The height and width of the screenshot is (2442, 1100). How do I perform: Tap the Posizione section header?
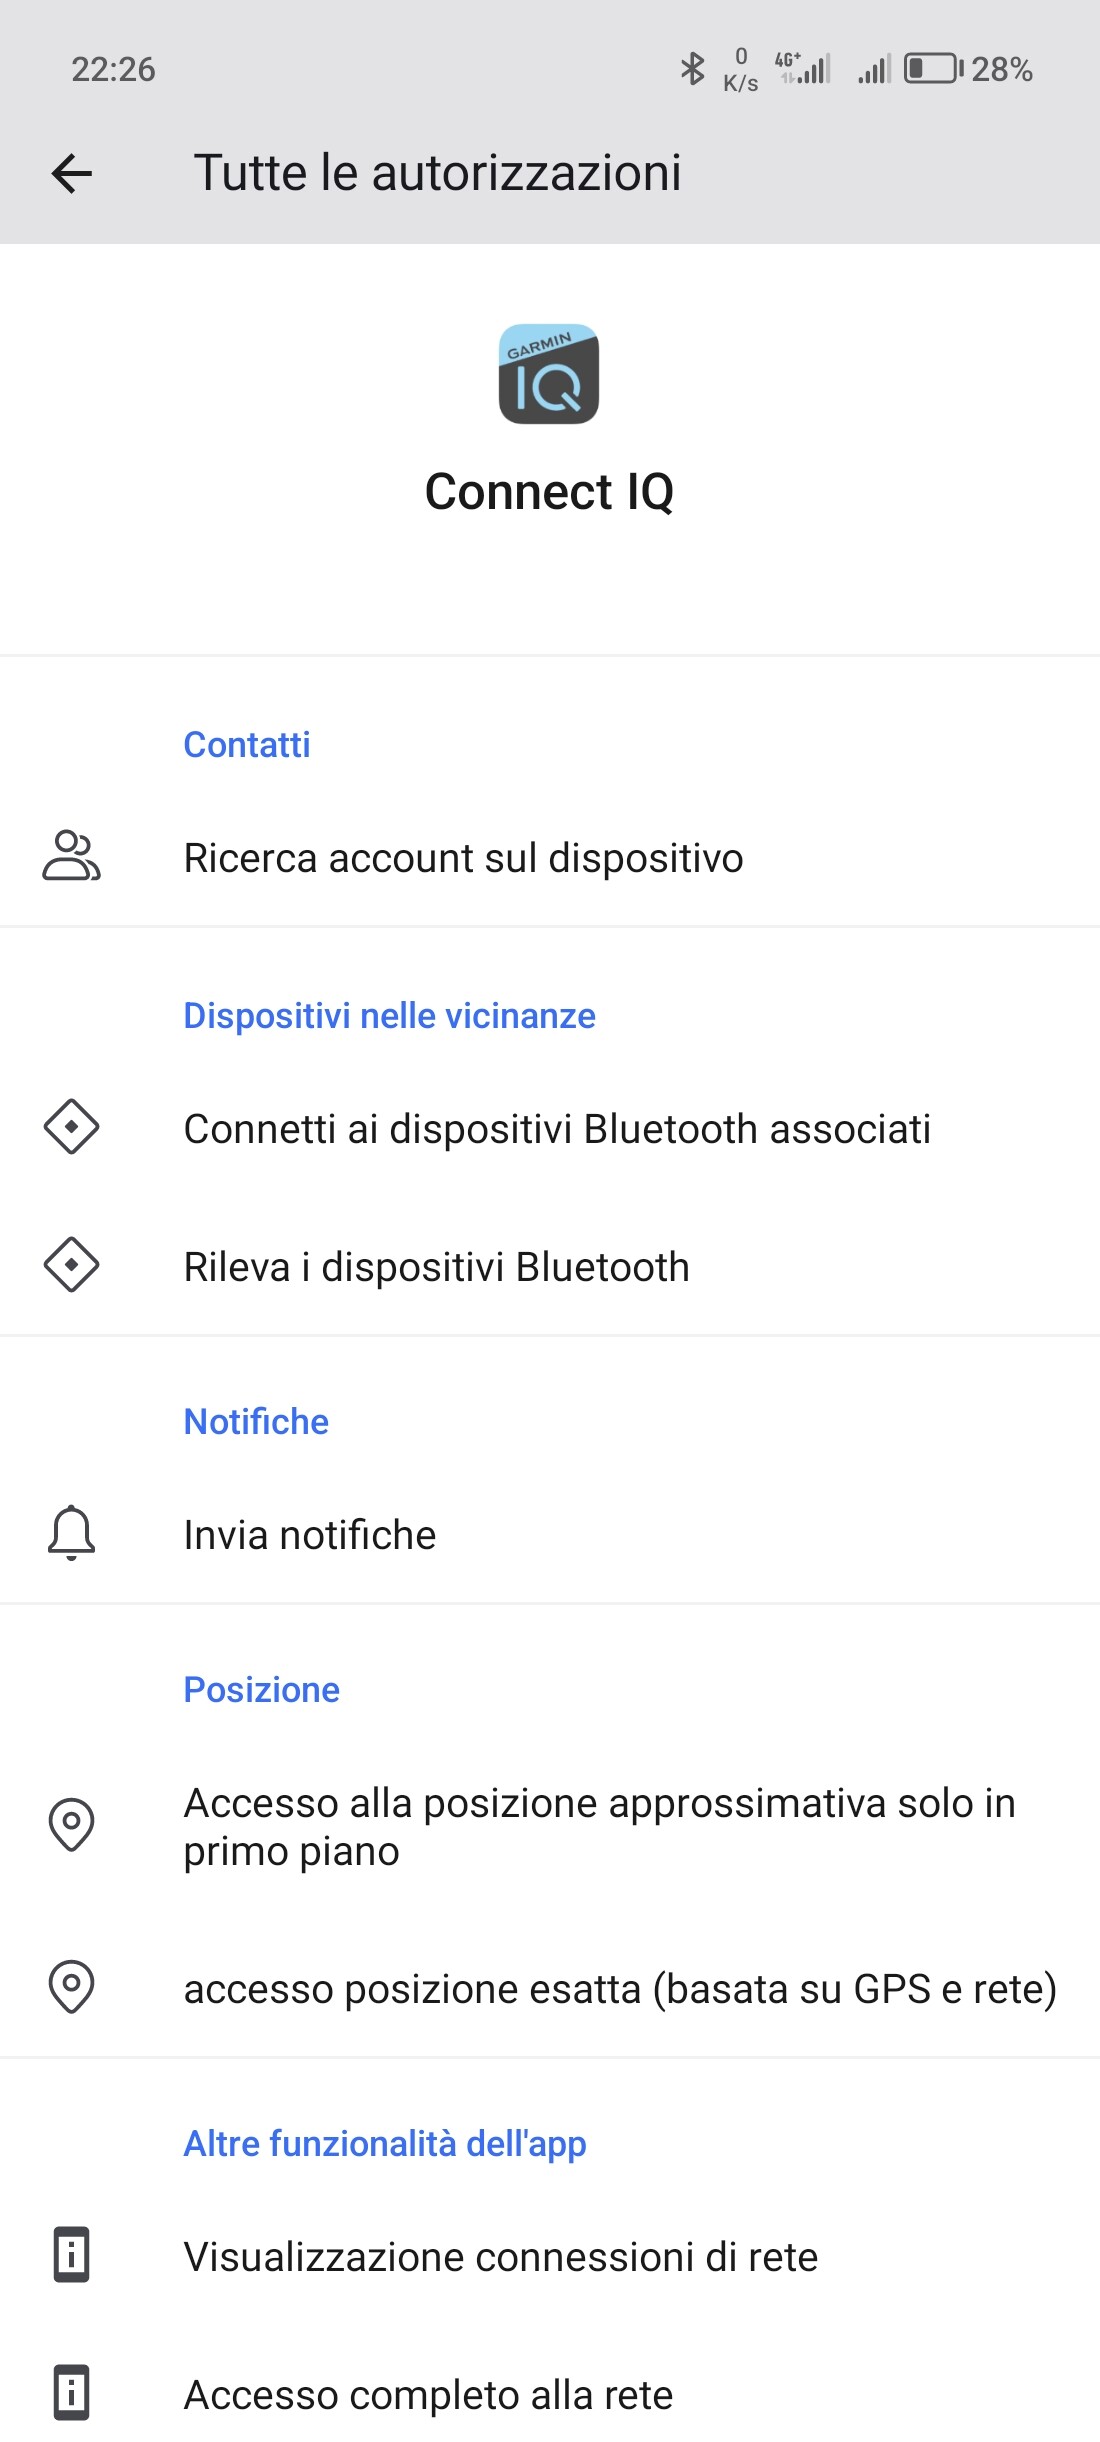coord(262,1689)
